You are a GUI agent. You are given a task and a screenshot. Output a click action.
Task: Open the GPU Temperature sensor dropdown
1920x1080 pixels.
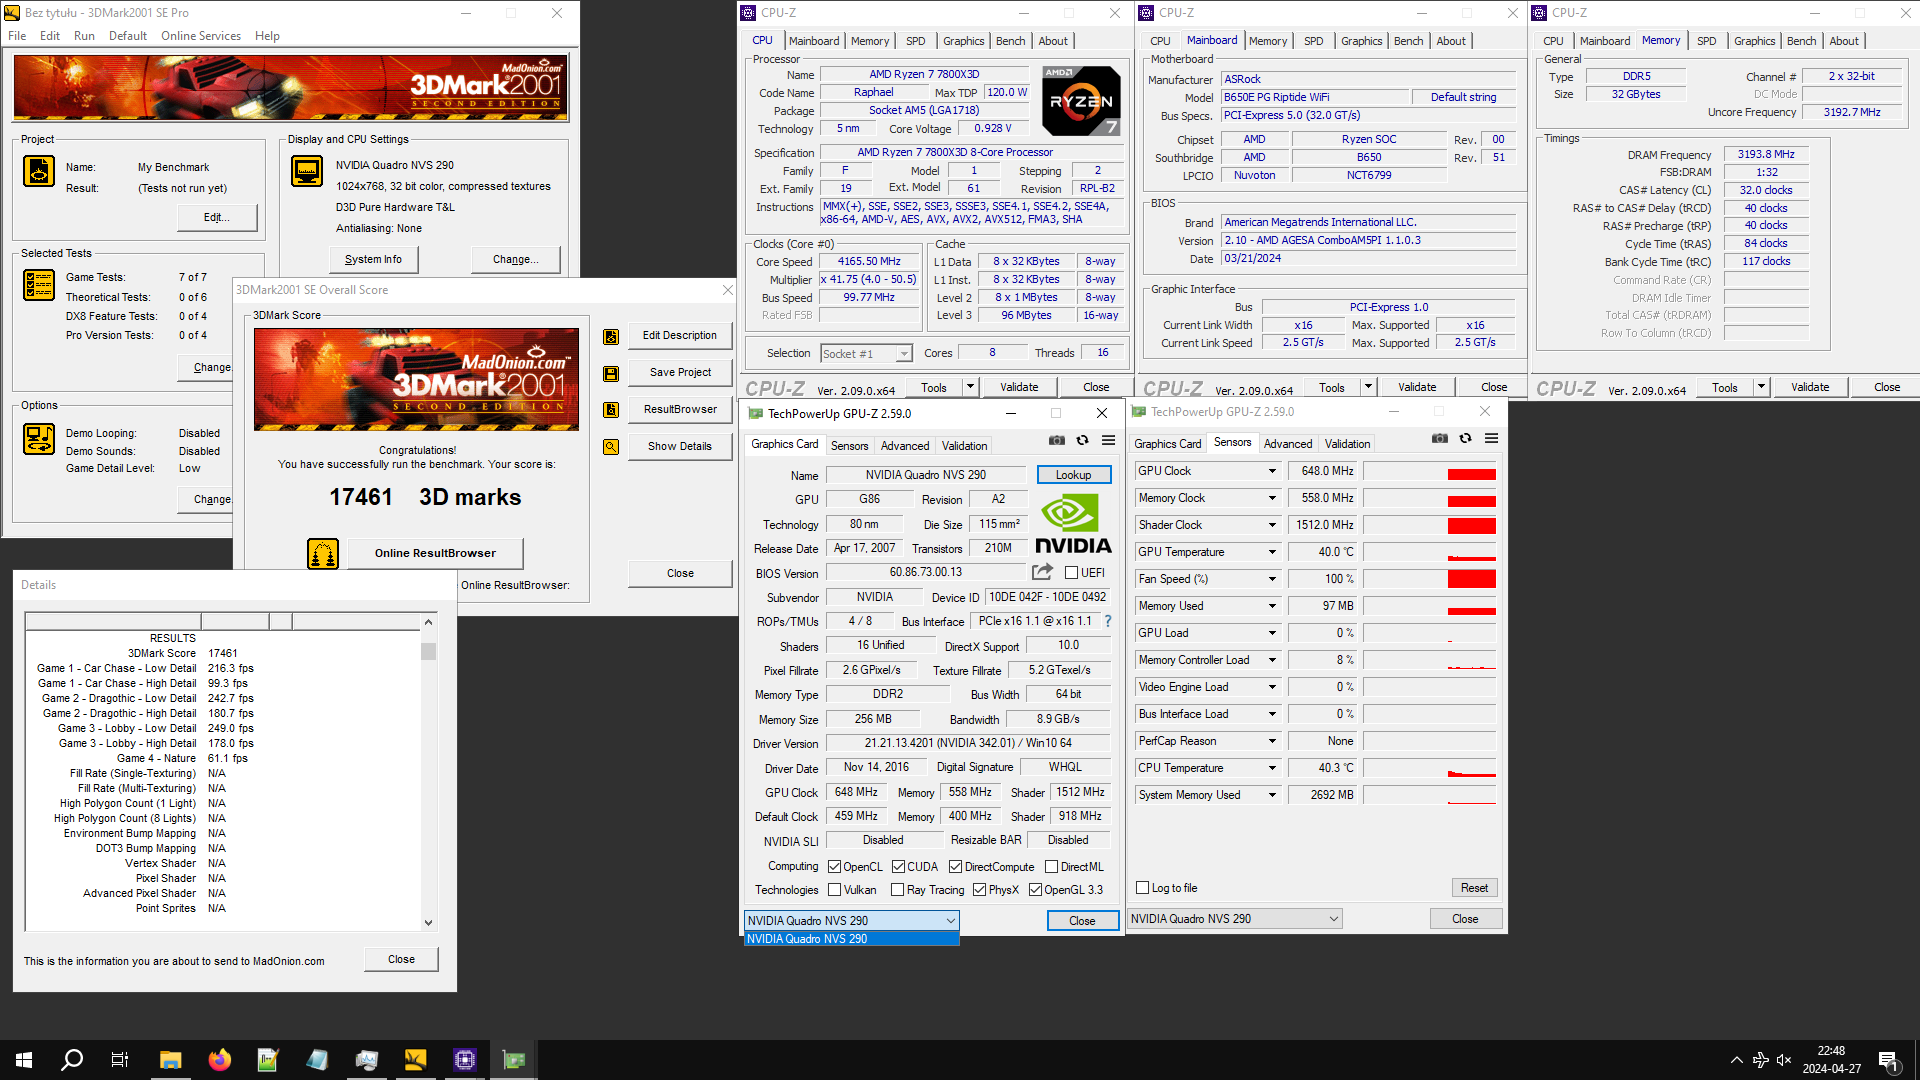coord(1272,552)
